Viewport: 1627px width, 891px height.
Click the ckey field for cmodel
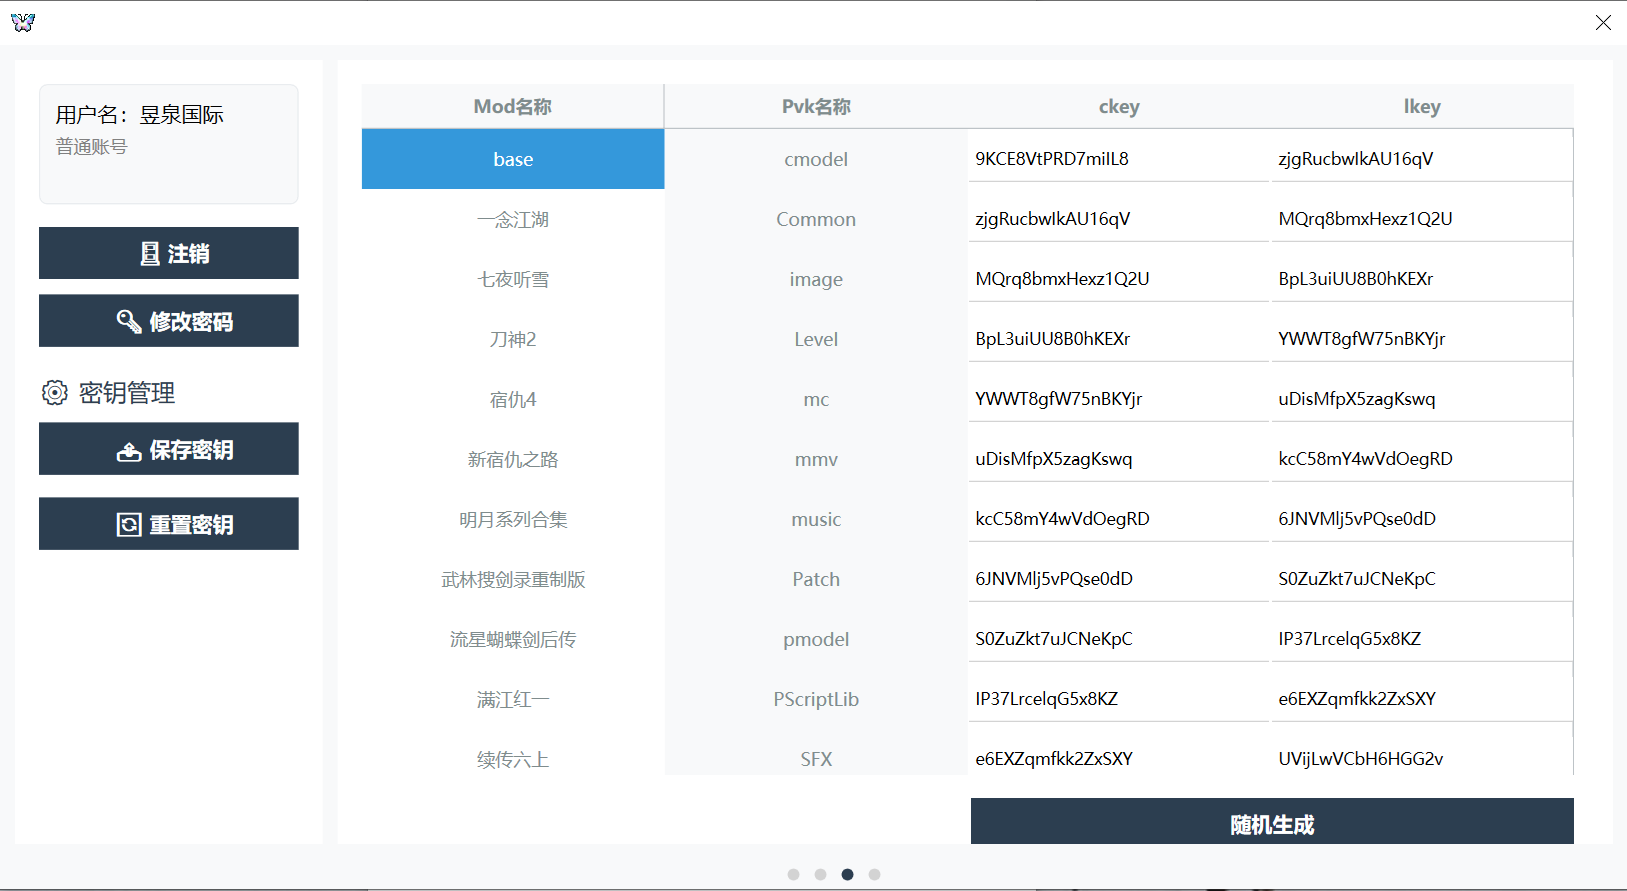[x=1117, y=159]
